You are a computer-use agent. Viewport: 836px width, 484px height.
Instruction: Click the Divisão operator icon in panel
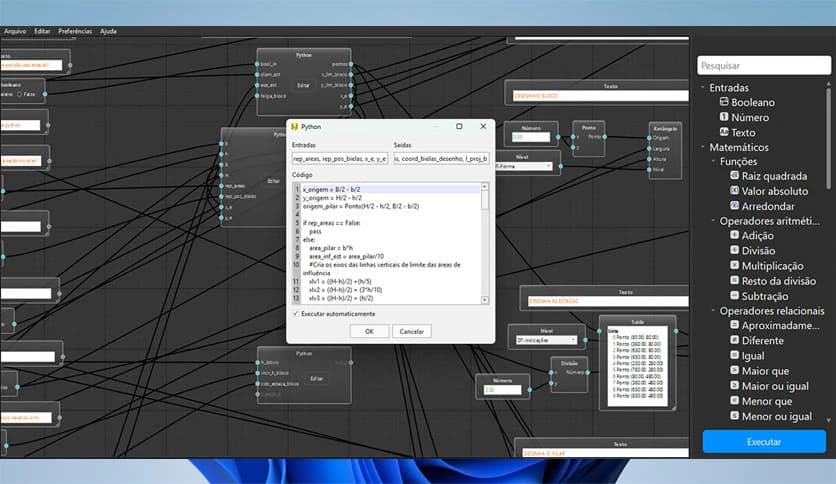[x=734, y=249]
